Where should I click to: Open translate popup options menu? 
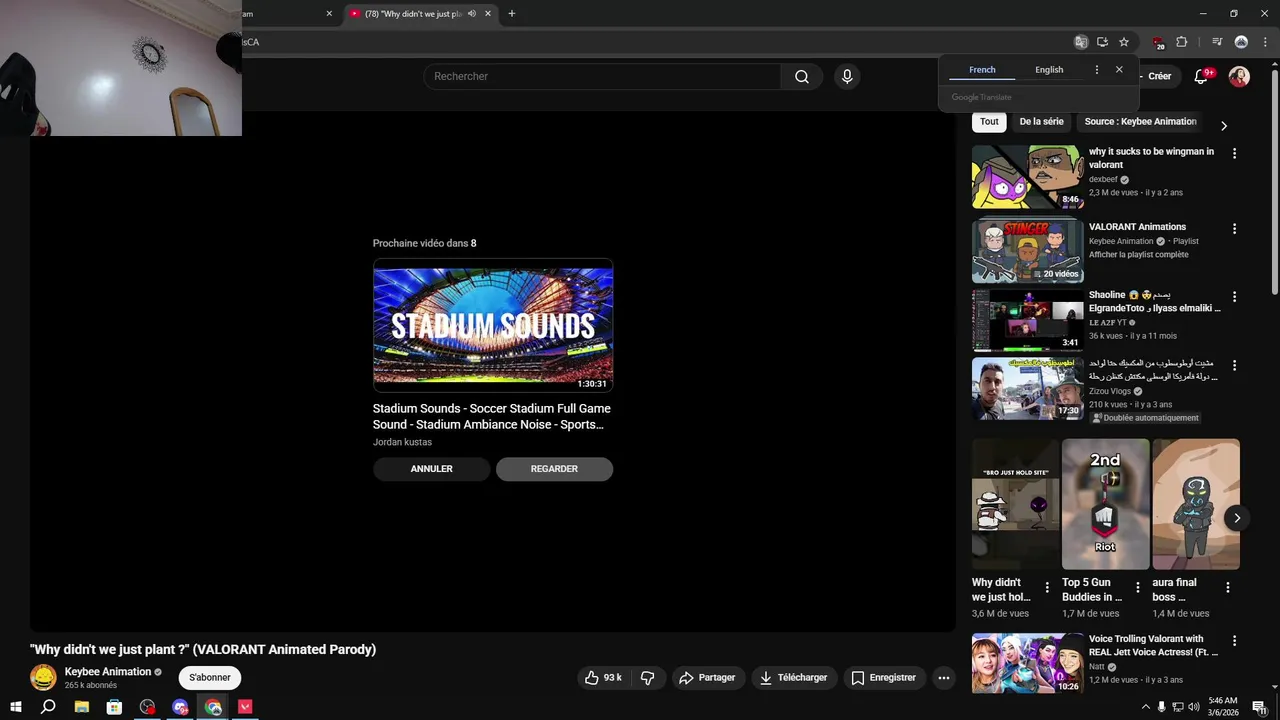1097,70
